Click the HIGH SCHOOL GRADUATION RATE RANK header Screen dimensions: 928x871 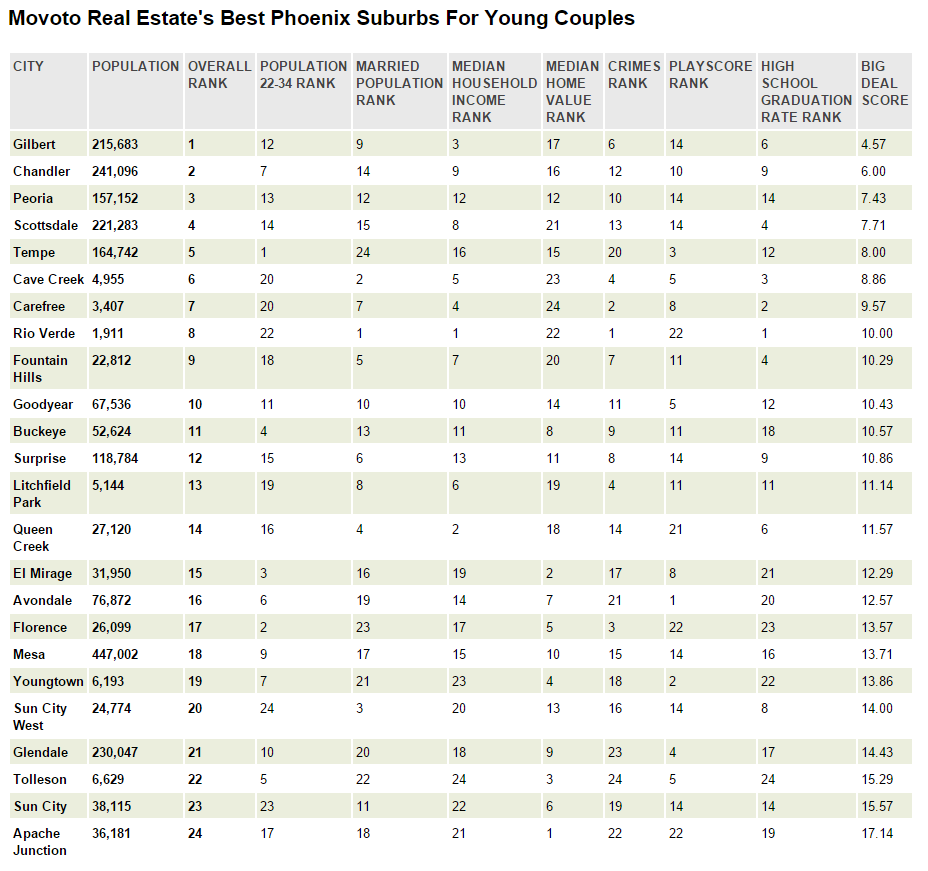point(806,92)
